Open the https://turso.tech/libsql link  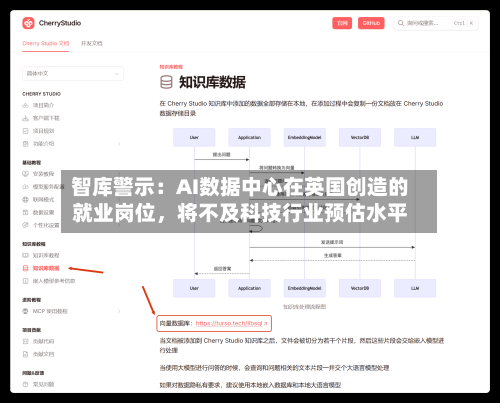[229, 323]
